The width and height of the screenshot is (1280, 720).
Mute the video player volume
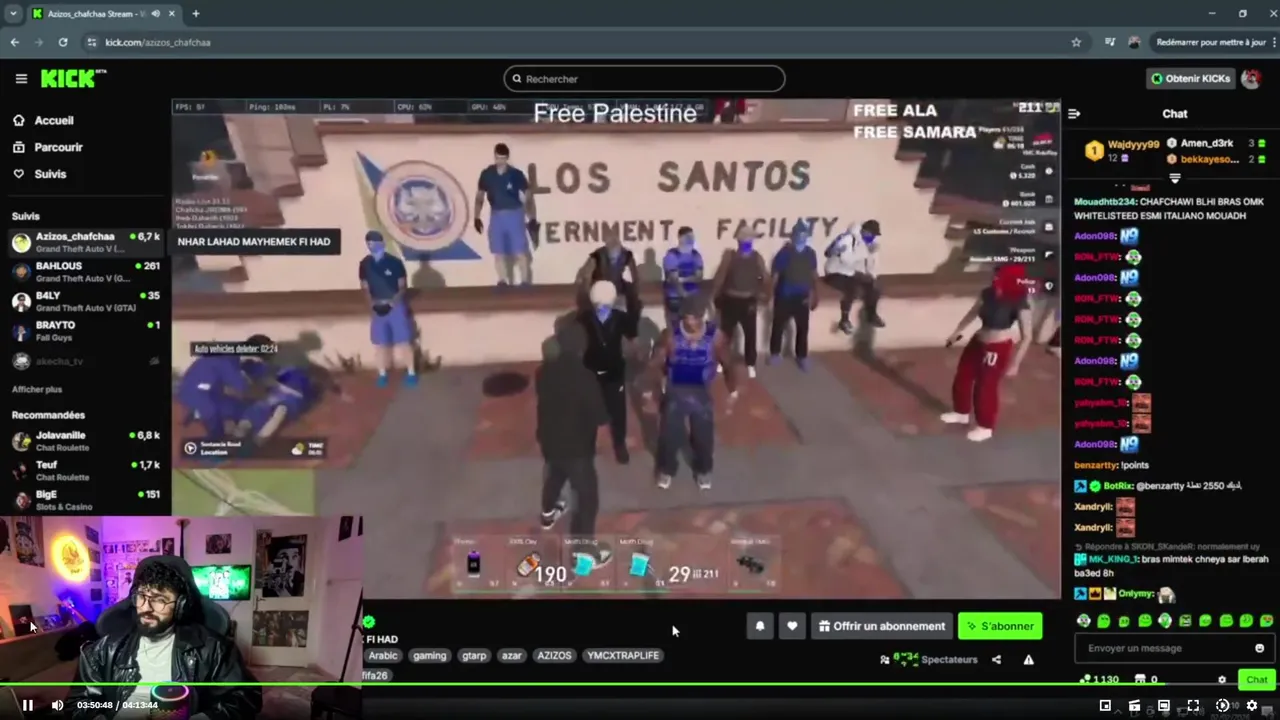click(x=57, y=706)
